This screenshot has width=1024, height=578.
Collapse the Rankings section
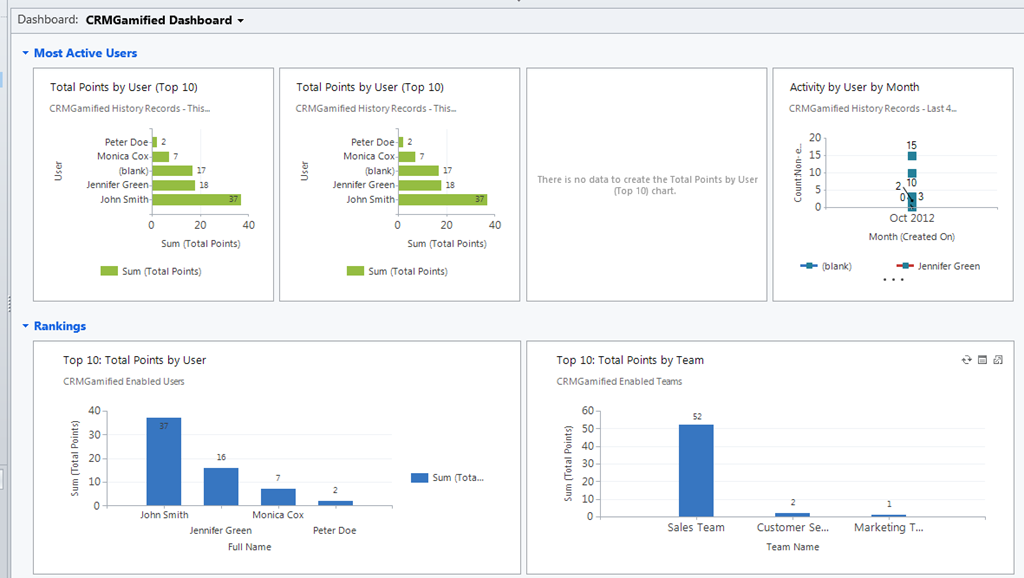[x=25, y=326]
